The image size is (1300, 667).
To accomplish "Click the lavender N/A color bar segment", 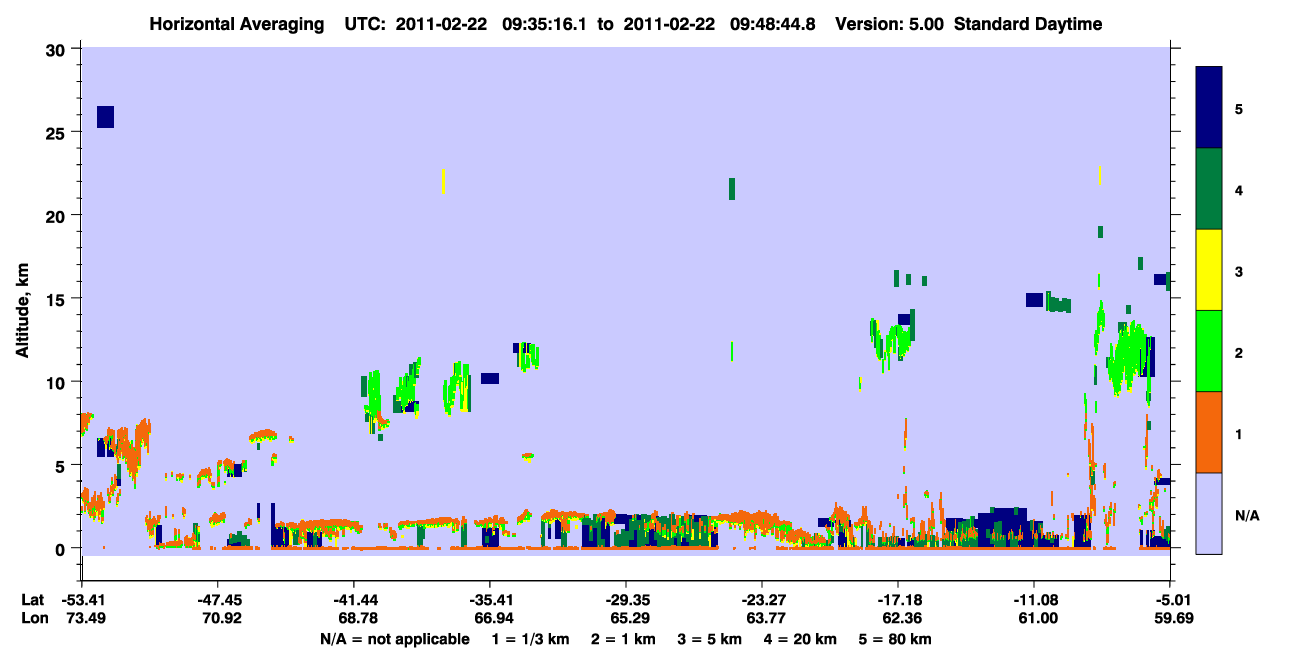I will [1209, 512].
